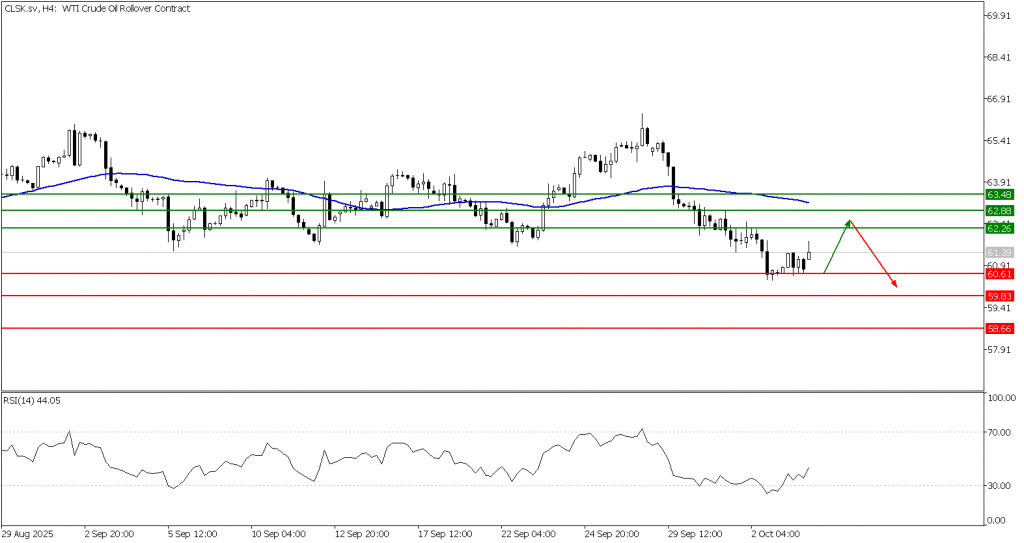Select the green upward forecast arrow
This screenshot has height=543, width=1024.
[x=837, y=246]
